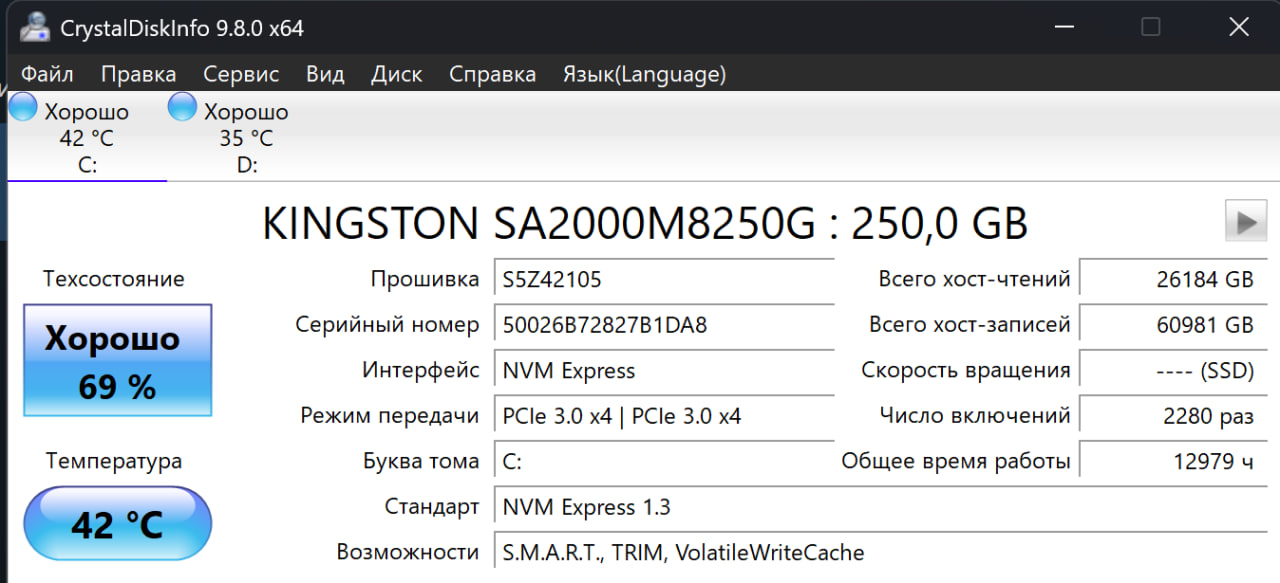Select the C: drive tab at 42 °C

point(87,138)
